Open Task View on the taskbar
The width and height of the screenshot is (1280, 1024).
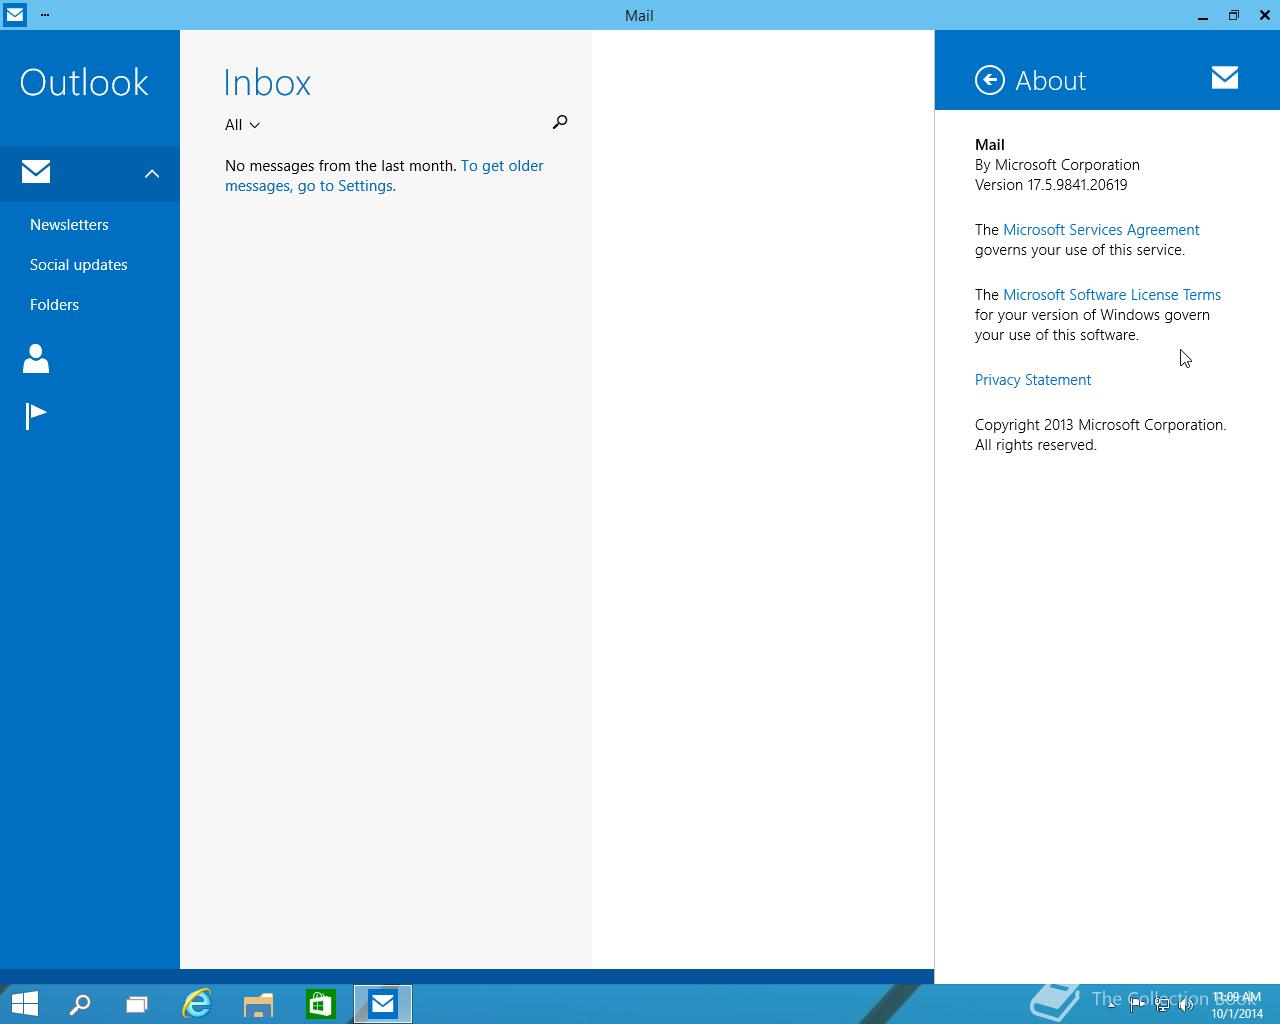(137, 1004)
